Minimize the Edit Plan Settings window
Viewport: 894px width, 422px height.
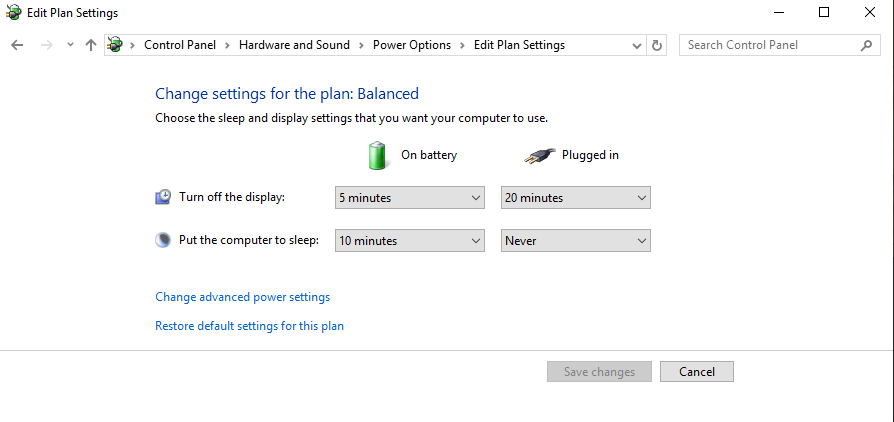[778, 12]
